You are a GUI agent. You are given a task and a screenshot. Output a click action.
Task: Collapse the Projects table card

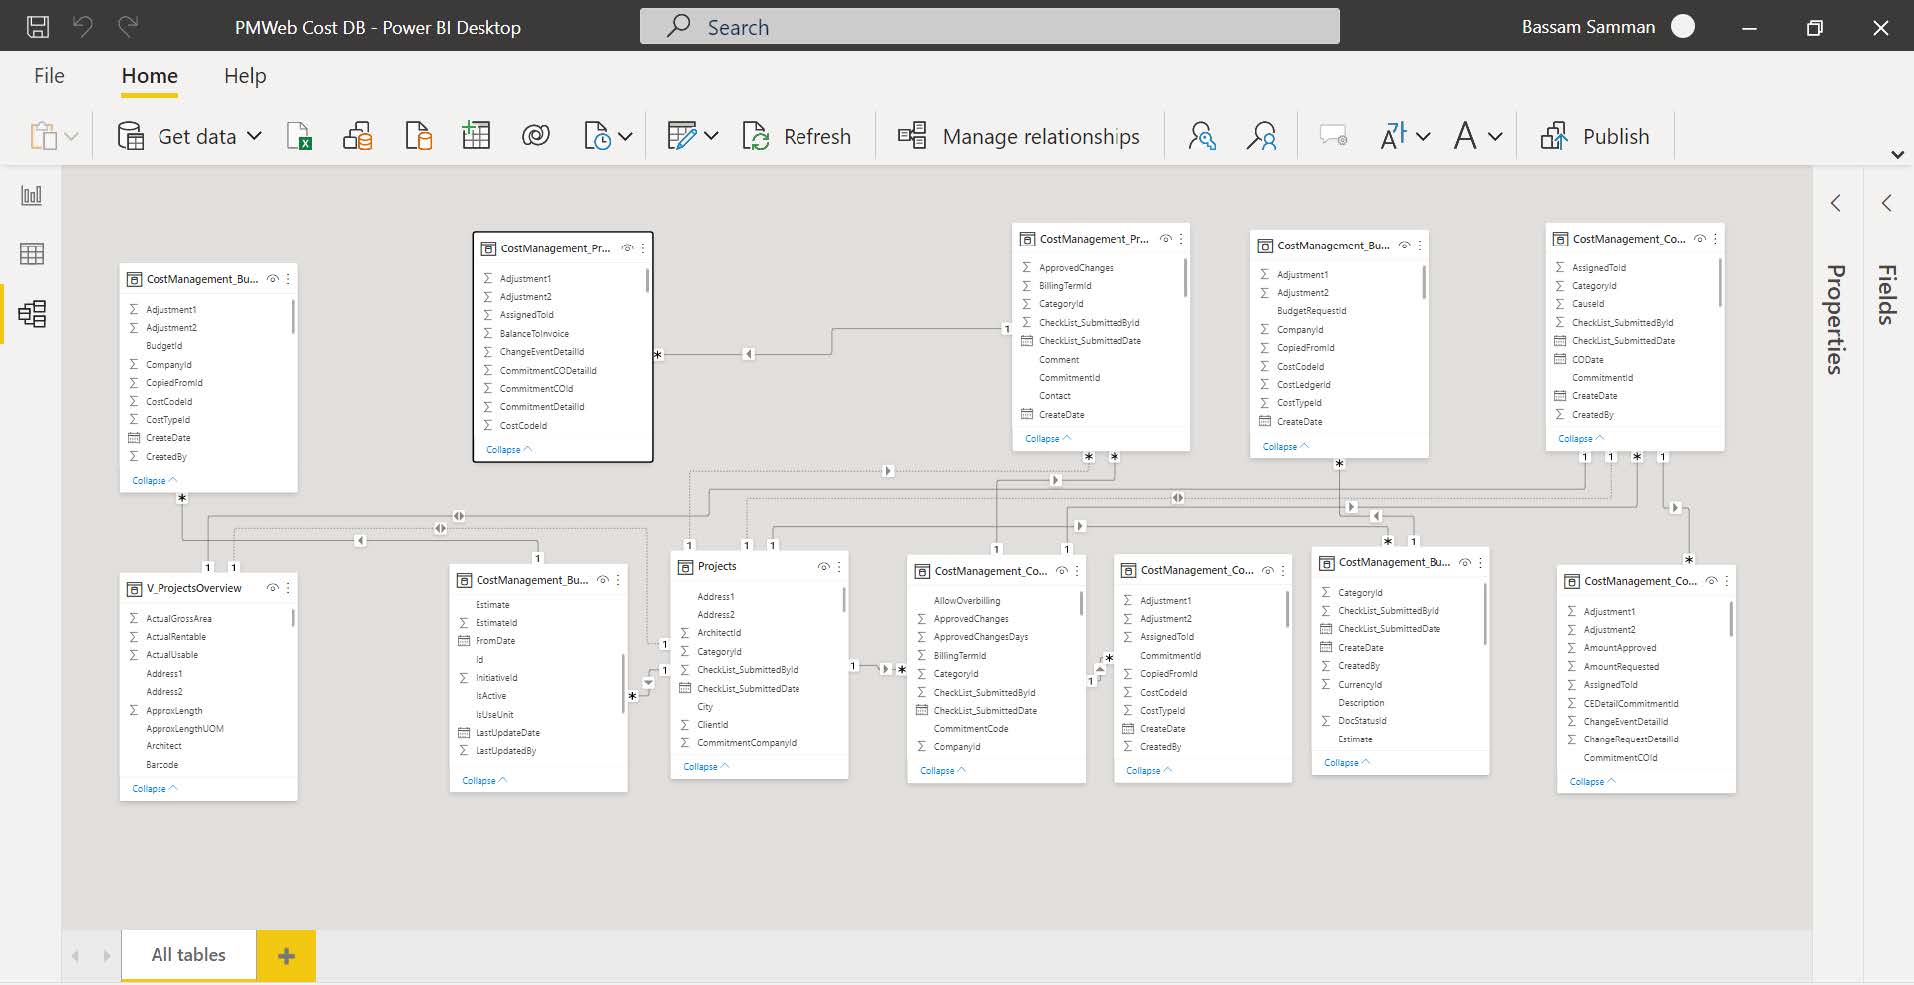pyautogui.click(x=706, y=767)
